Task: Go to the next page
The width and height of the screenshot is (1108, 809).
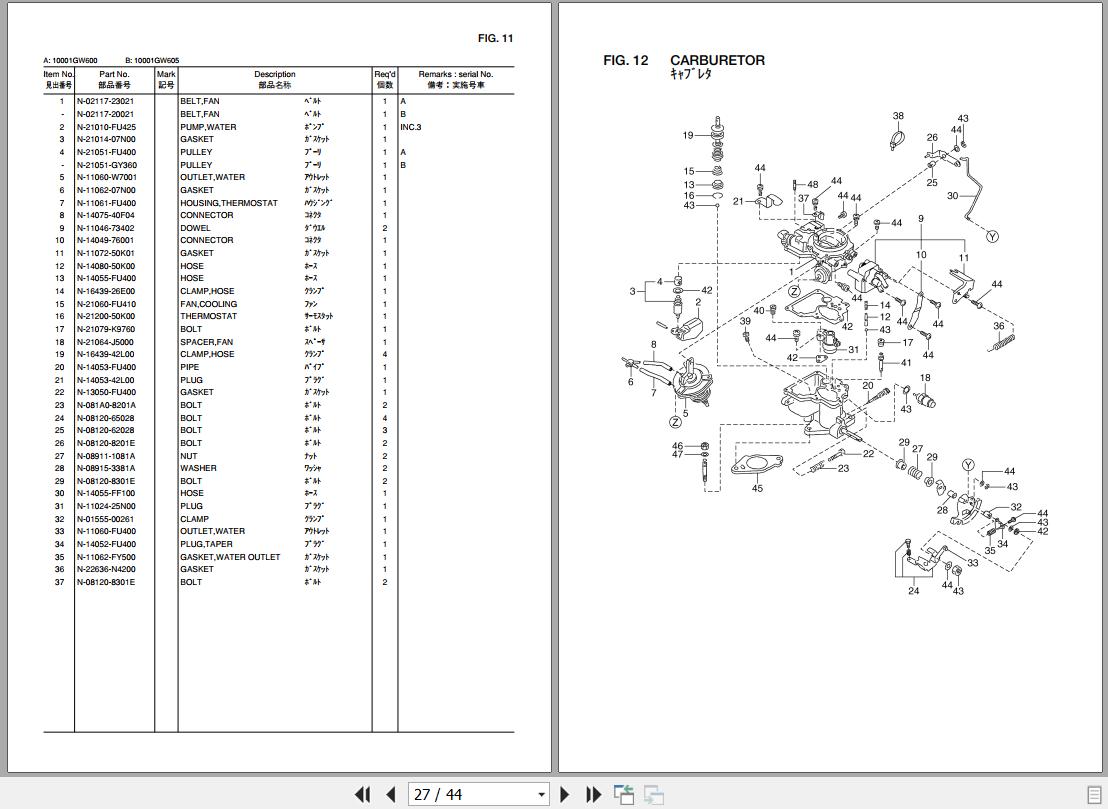Action: click(565, 794)
